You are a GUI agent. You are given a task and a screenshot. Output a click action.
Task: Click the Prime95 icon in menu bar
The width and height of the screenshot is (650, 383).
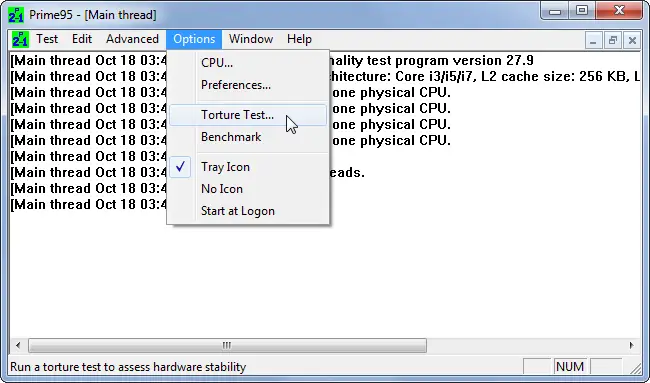(x=20, y=39)
